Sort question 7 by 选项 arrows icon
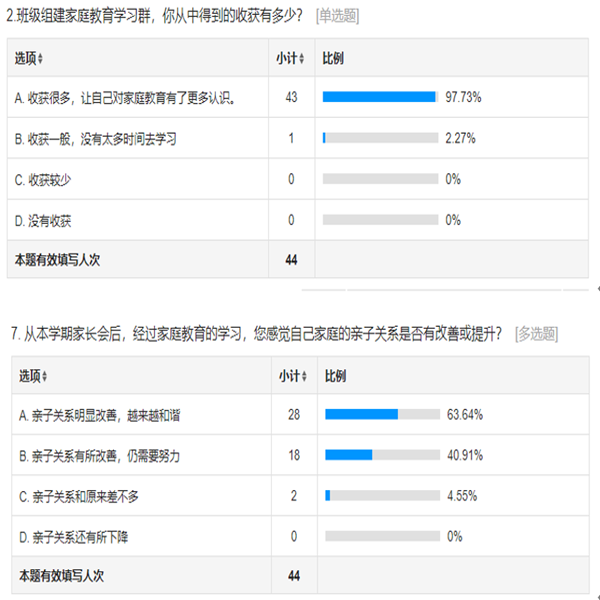The height and width of the screenshot is (600, 600). (44, 376)
